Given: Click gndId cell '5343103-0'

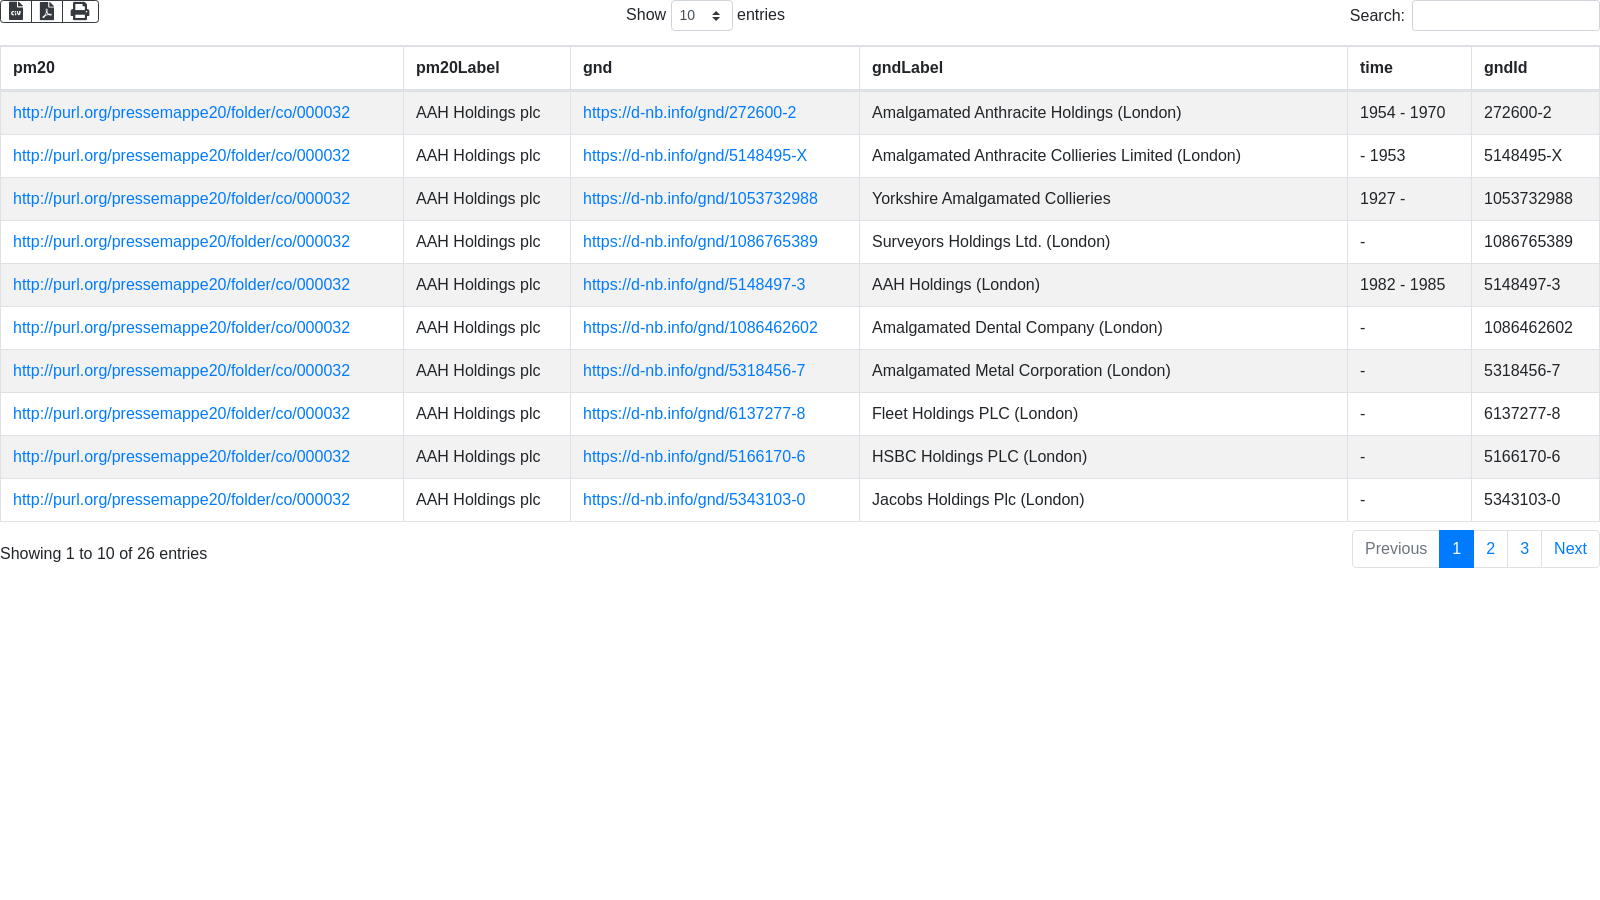Looking at the screenshot, I should tap(1535, 500).
